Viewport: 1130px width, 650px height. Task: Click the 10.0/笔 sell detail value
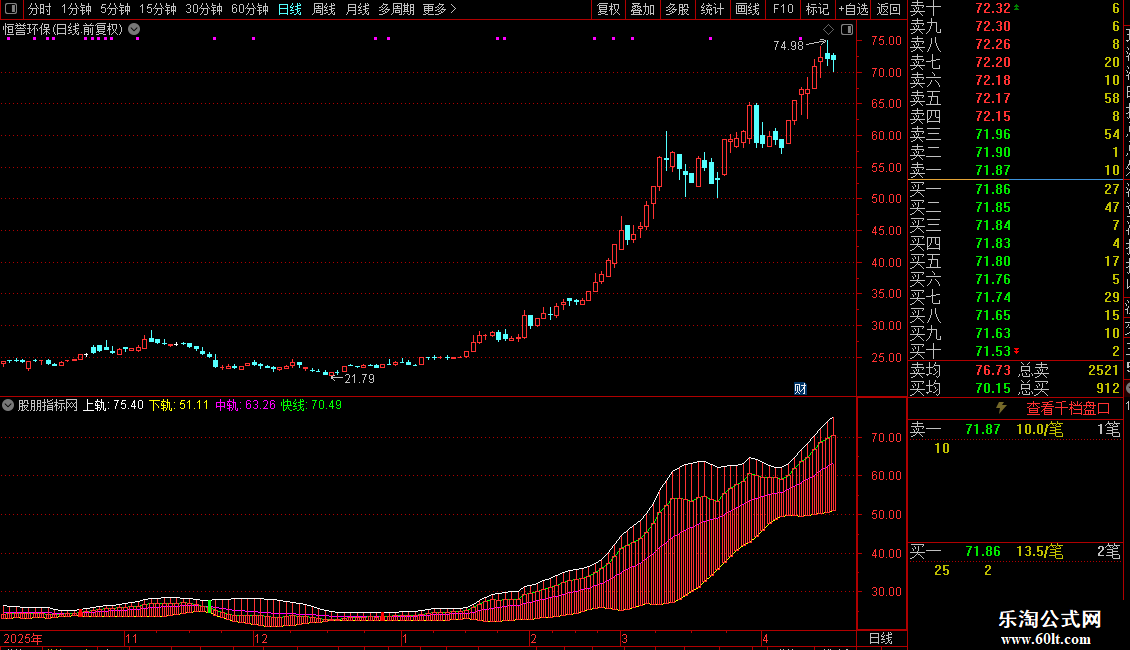(1039, 430)
